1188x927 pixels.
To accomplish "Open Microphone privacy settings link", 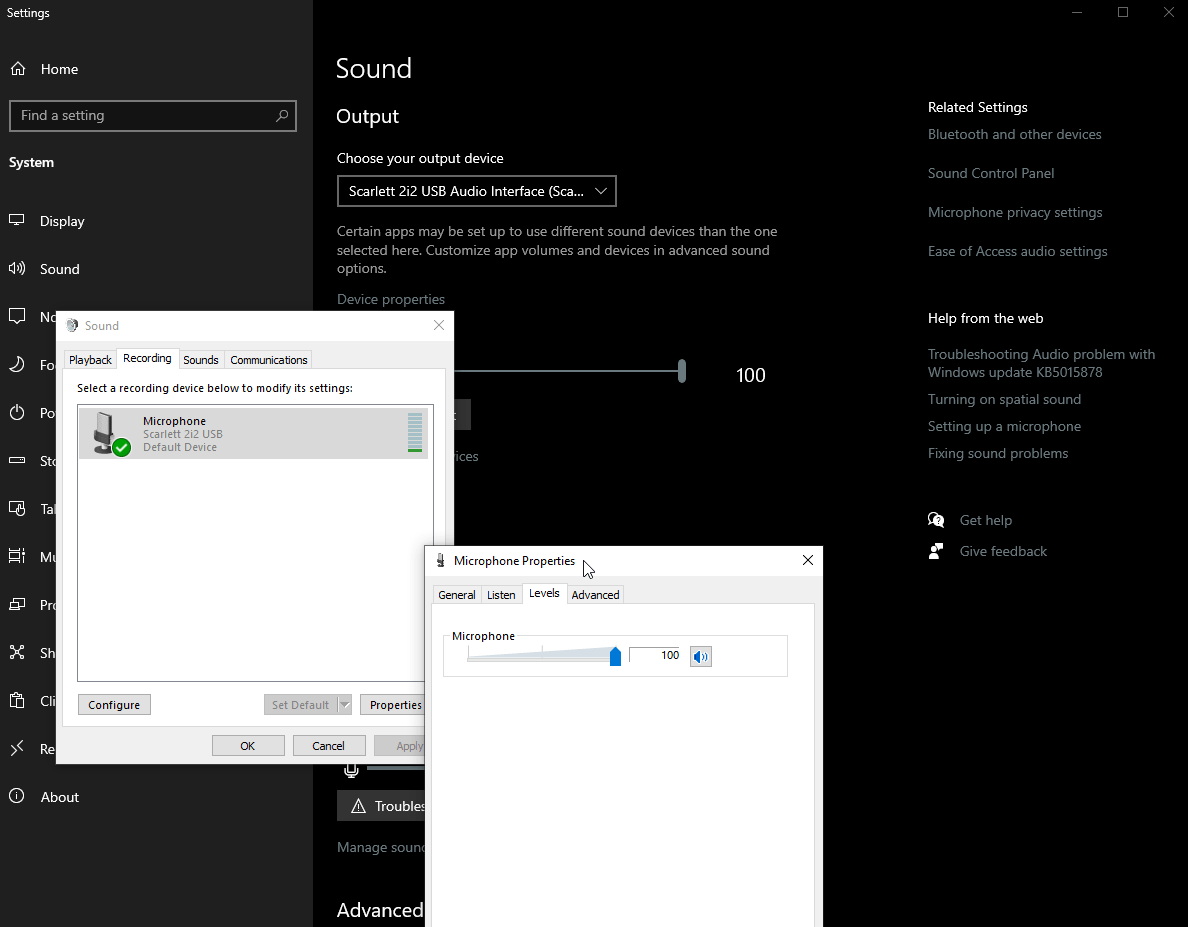I will tap(1015, 213).
